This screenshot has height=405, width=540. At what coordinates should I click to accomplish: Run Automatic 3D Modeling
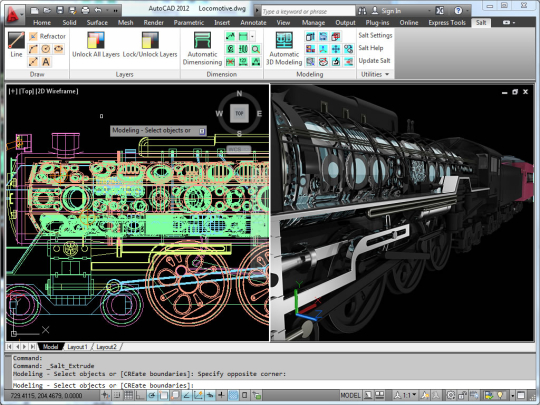(x=284, y=49)
